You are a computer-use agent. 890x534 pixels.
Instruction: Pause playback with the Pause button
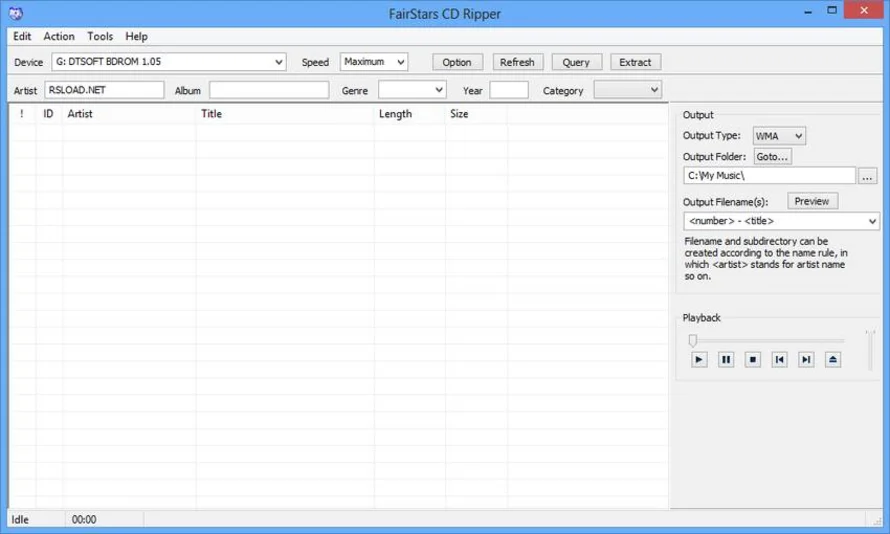point(725,360)
